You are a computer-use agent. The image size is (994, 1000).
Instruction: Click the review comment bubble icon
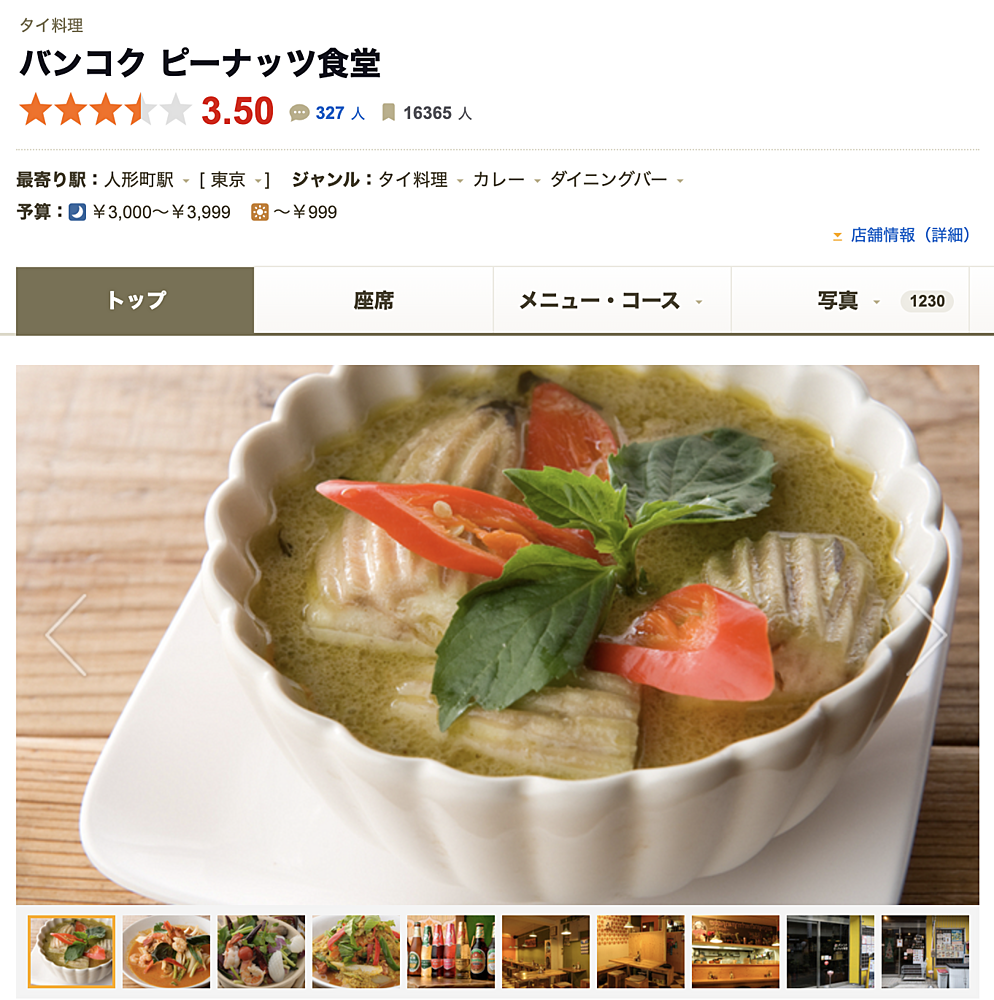click(299, 114)
